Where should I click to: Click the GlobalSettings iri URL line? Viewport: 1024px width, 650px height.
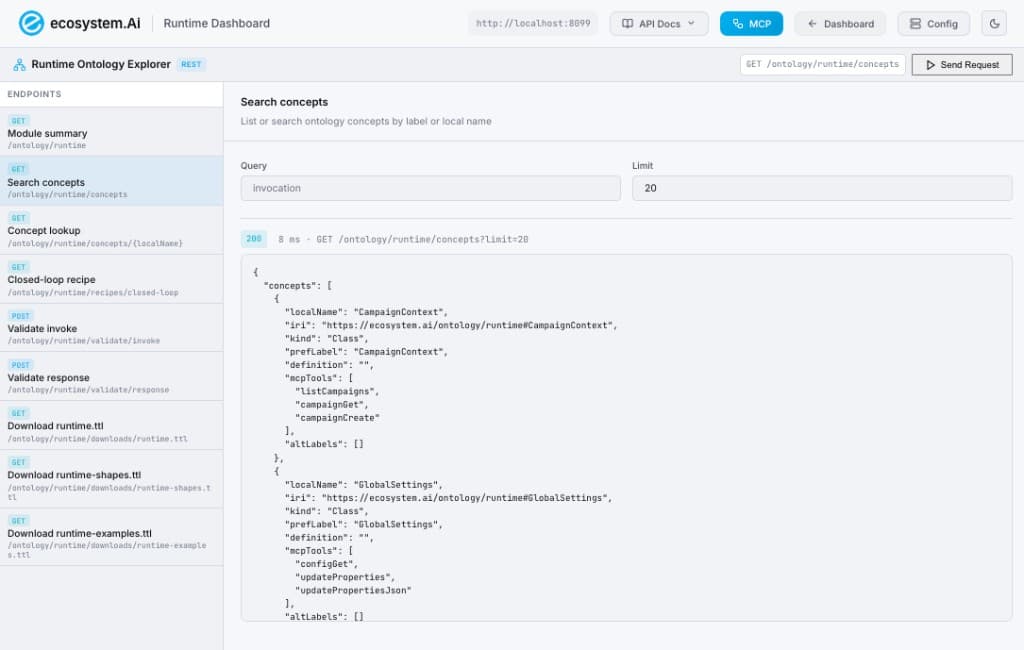(448, 498)
